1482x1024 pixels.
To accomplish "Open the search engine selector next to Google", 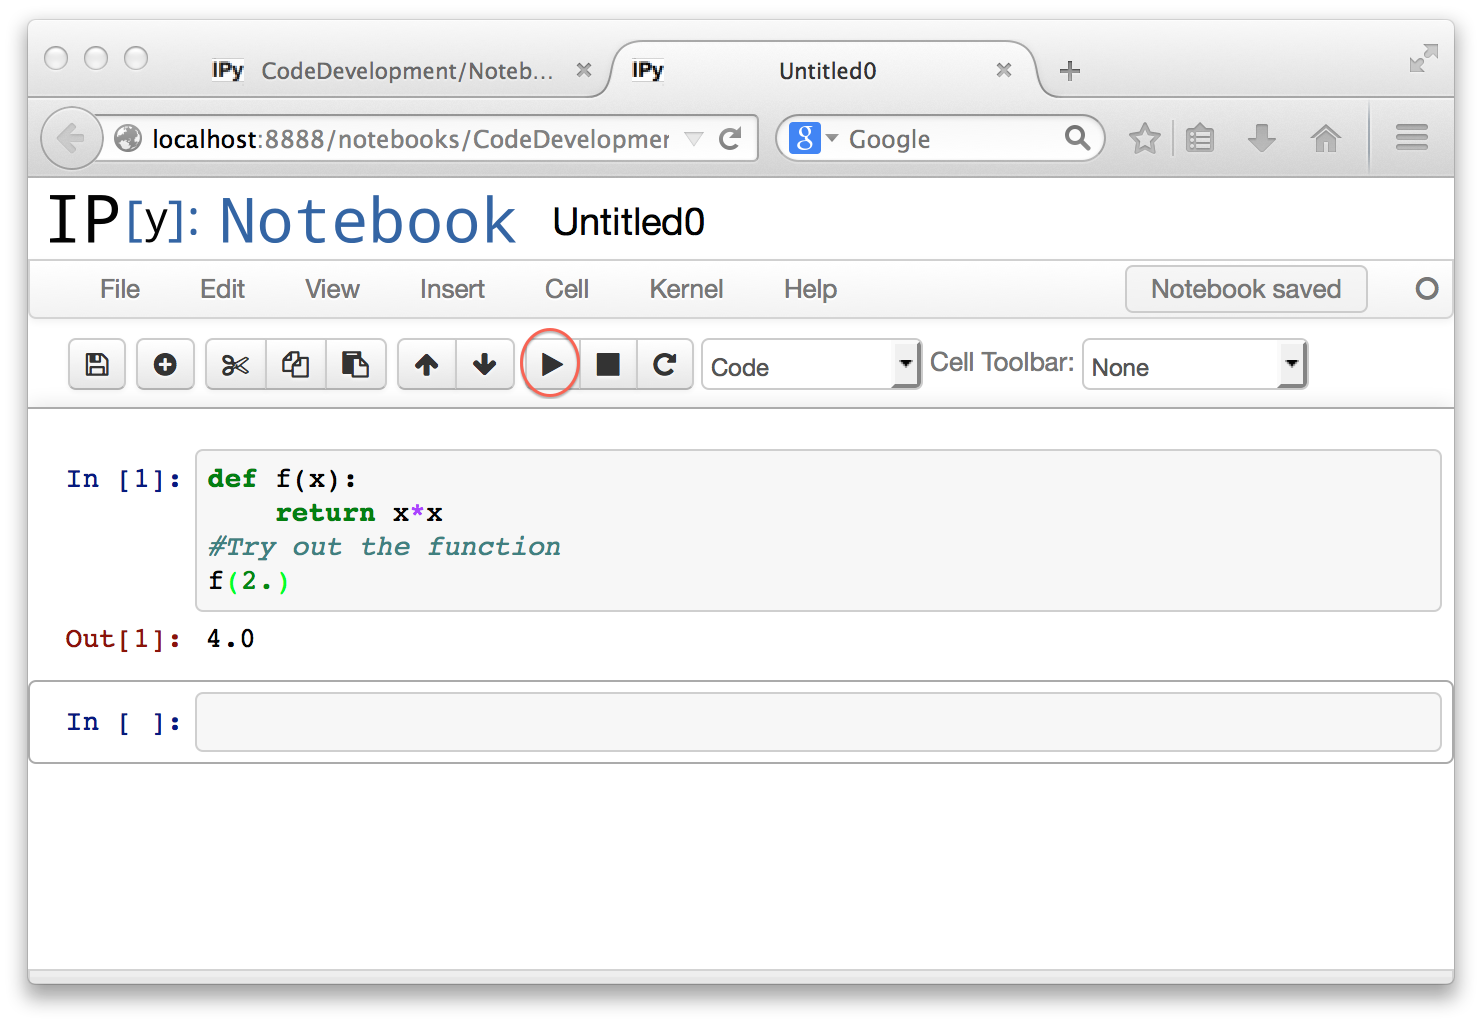I will (x=814, y=138).
